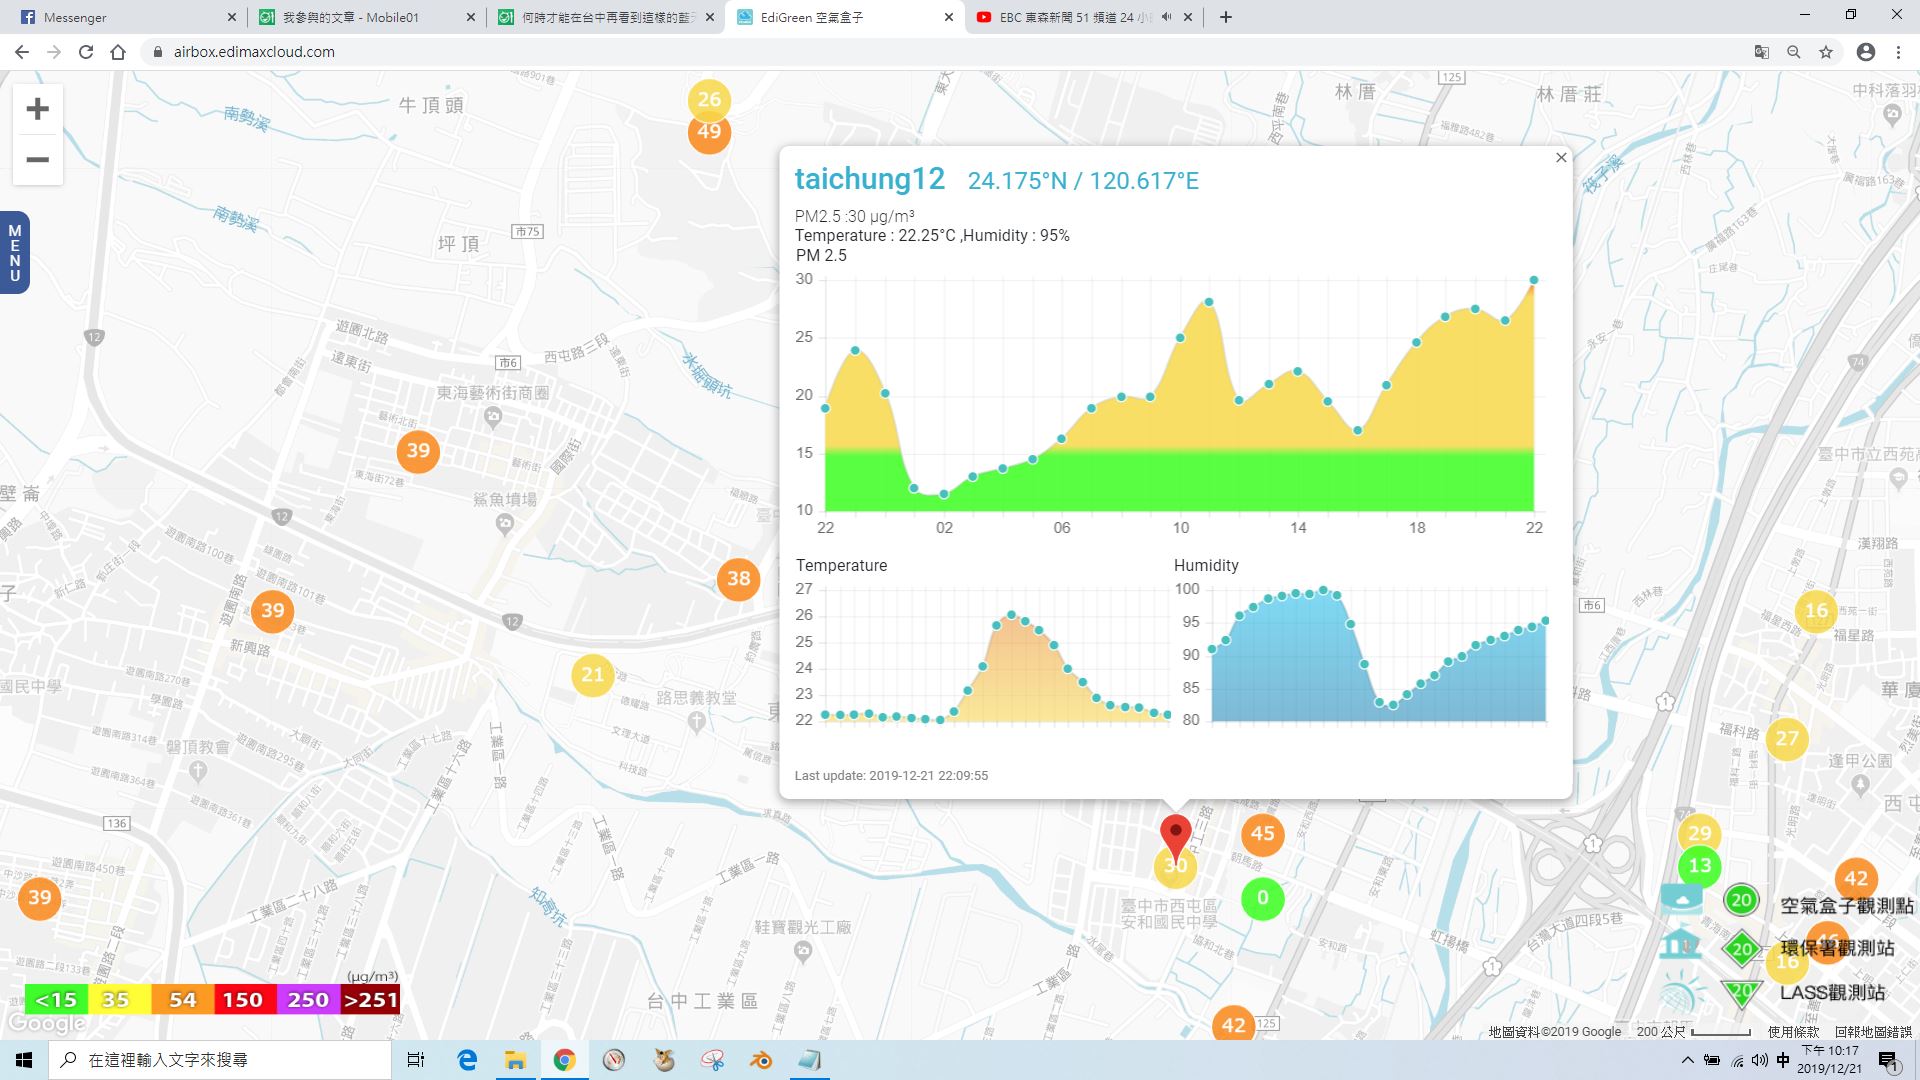
Task: Open Blender from the taskbar
Action: tap(761, 1060)
